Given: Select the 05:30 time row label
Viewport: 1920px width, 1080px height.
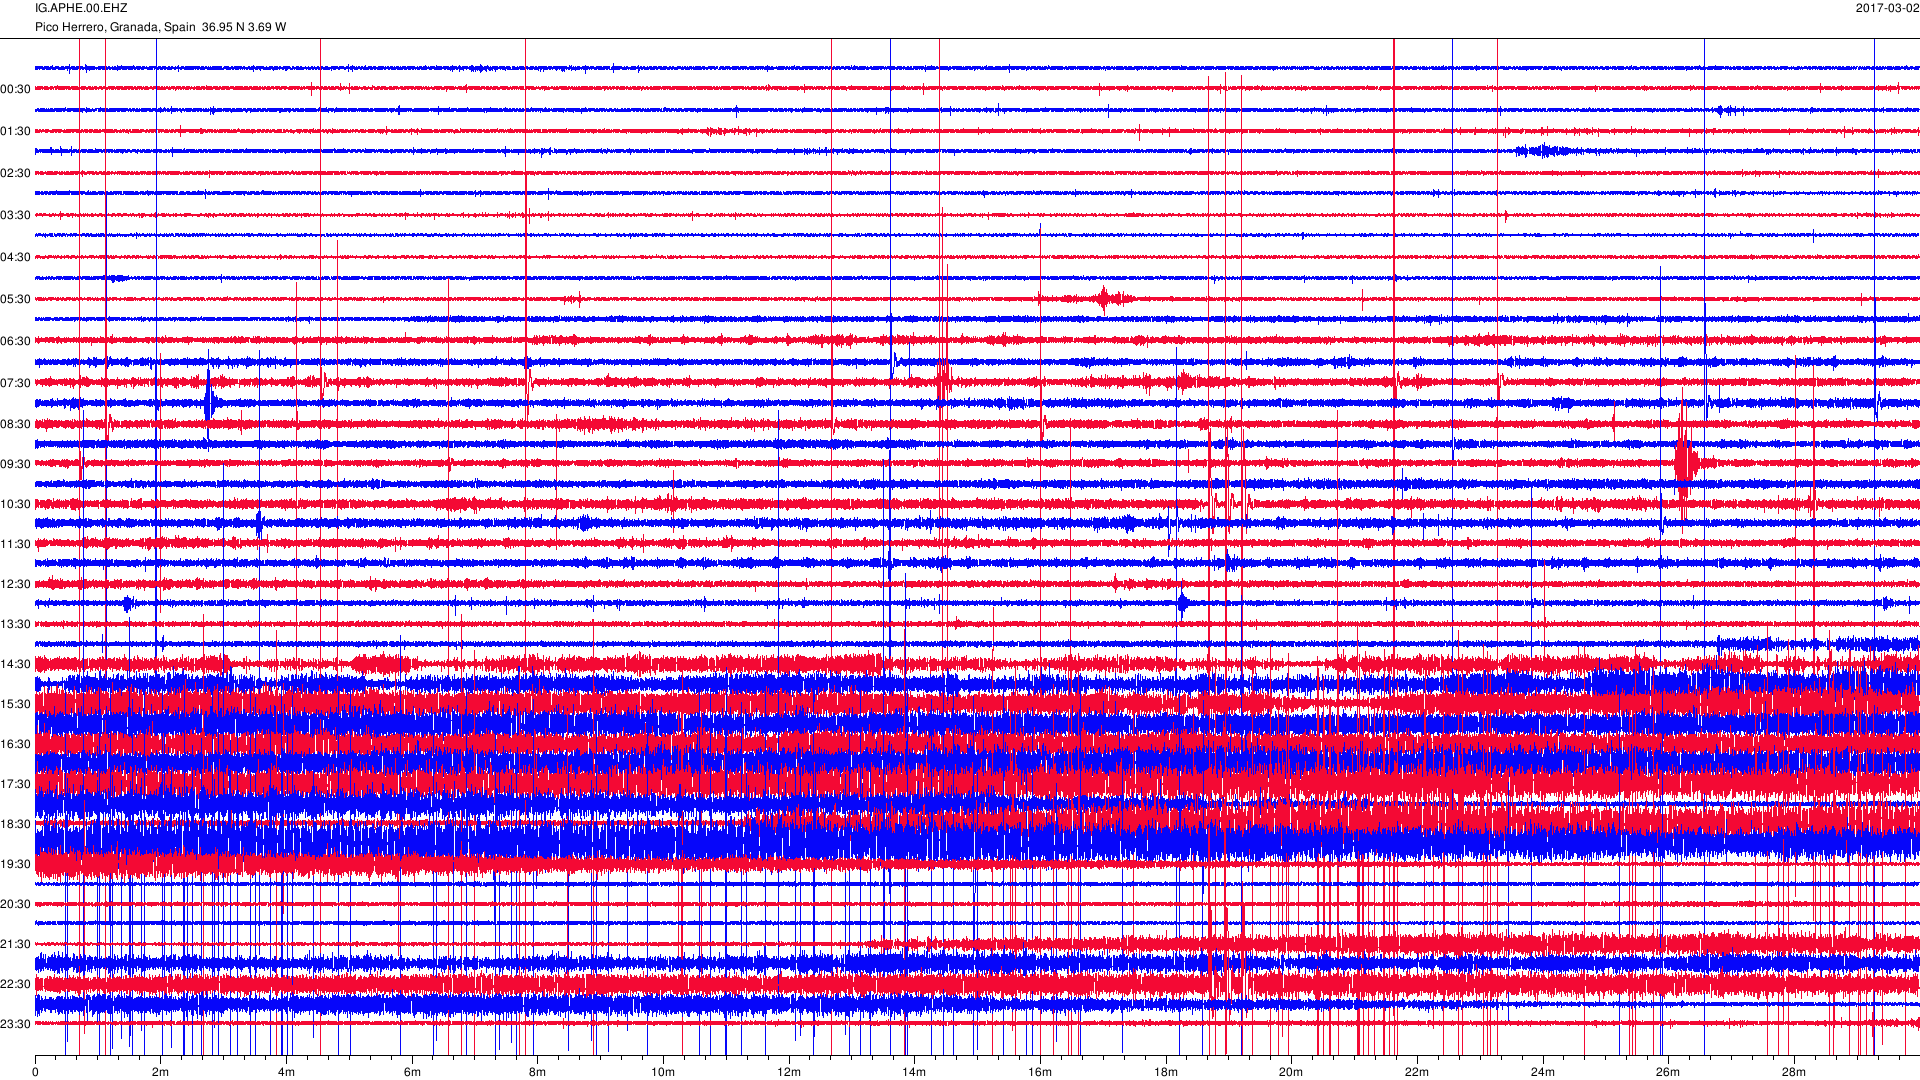Looking at the screenshot, I should pos(16,299).
